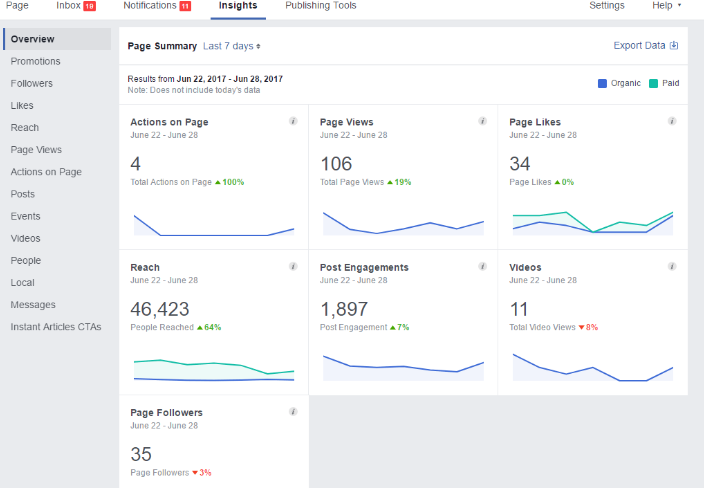The image size is (704, 488).
Task: Click info icon on Post Engagements card
Action: click(x=483, y=267)
